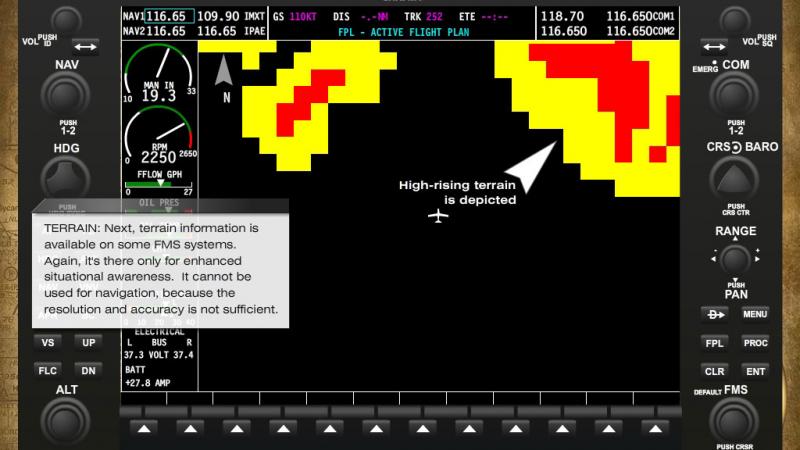Click the fuel flow GPH indicator bar
800x450 pixels.
point(159,184)
